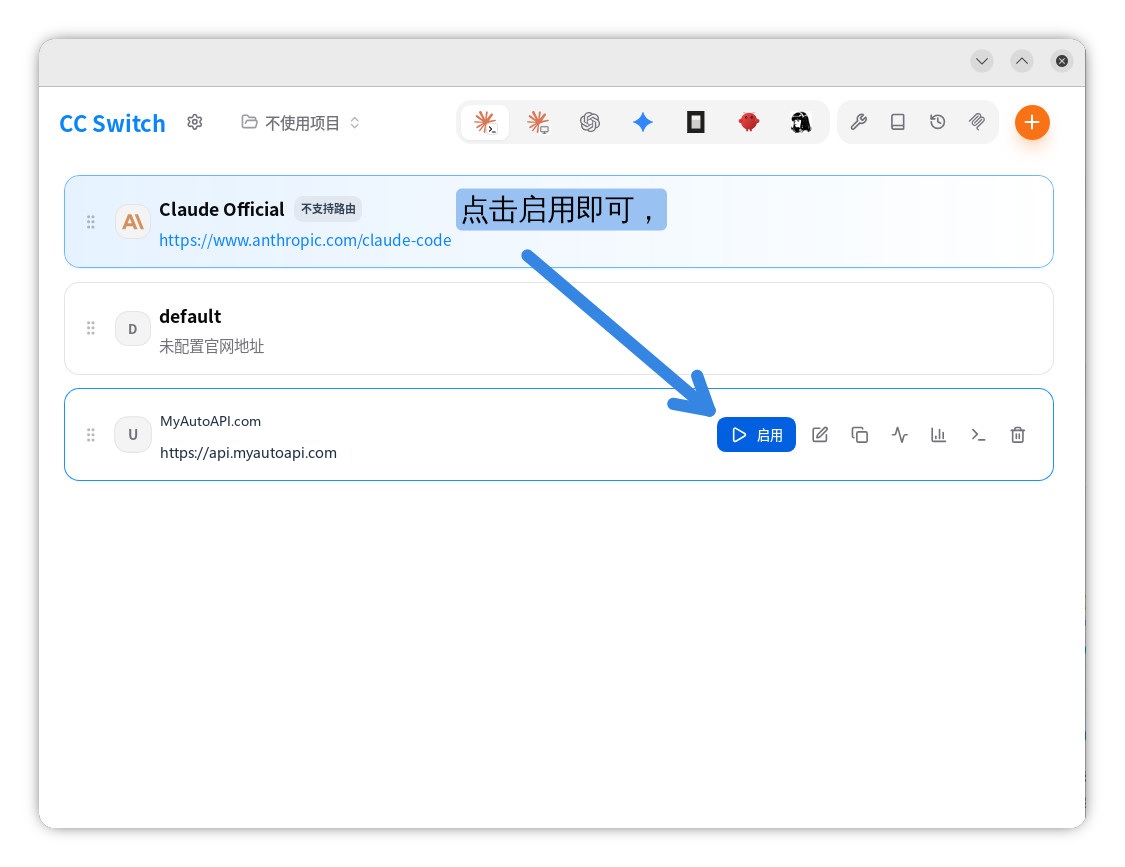The width and height of the screenshot is (1125, 867).
Task: Switch to the Gemini blue star tab
Action: point(643,122)
